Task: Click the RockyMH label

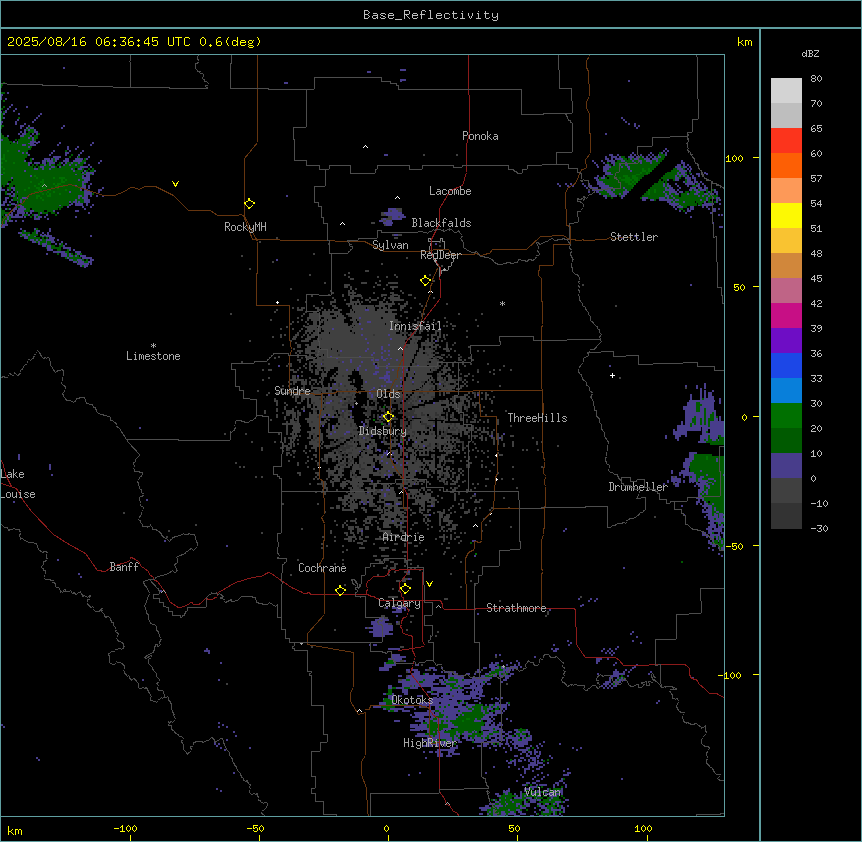Action: 245,227
